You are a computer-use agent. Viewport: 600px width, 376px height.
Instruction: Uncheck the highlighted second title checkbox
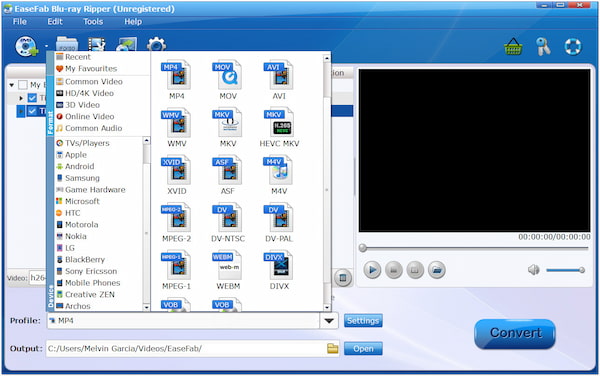pos(33,111)
